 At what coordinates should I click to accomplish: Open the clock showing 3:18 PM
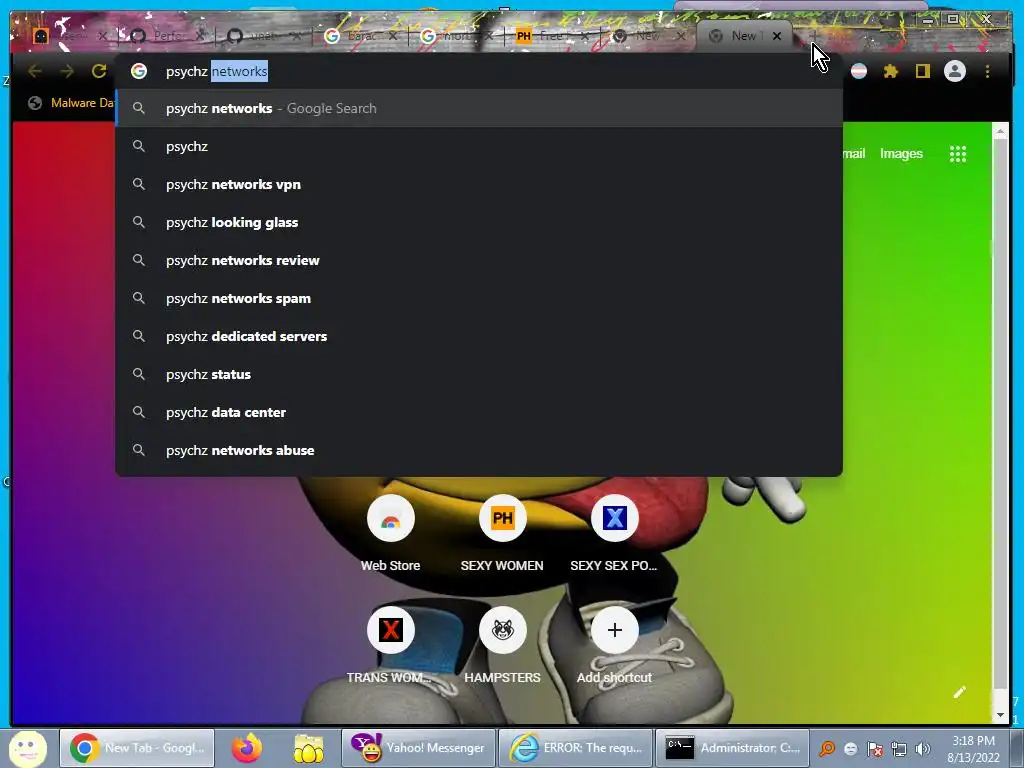[x=973, y=749]
